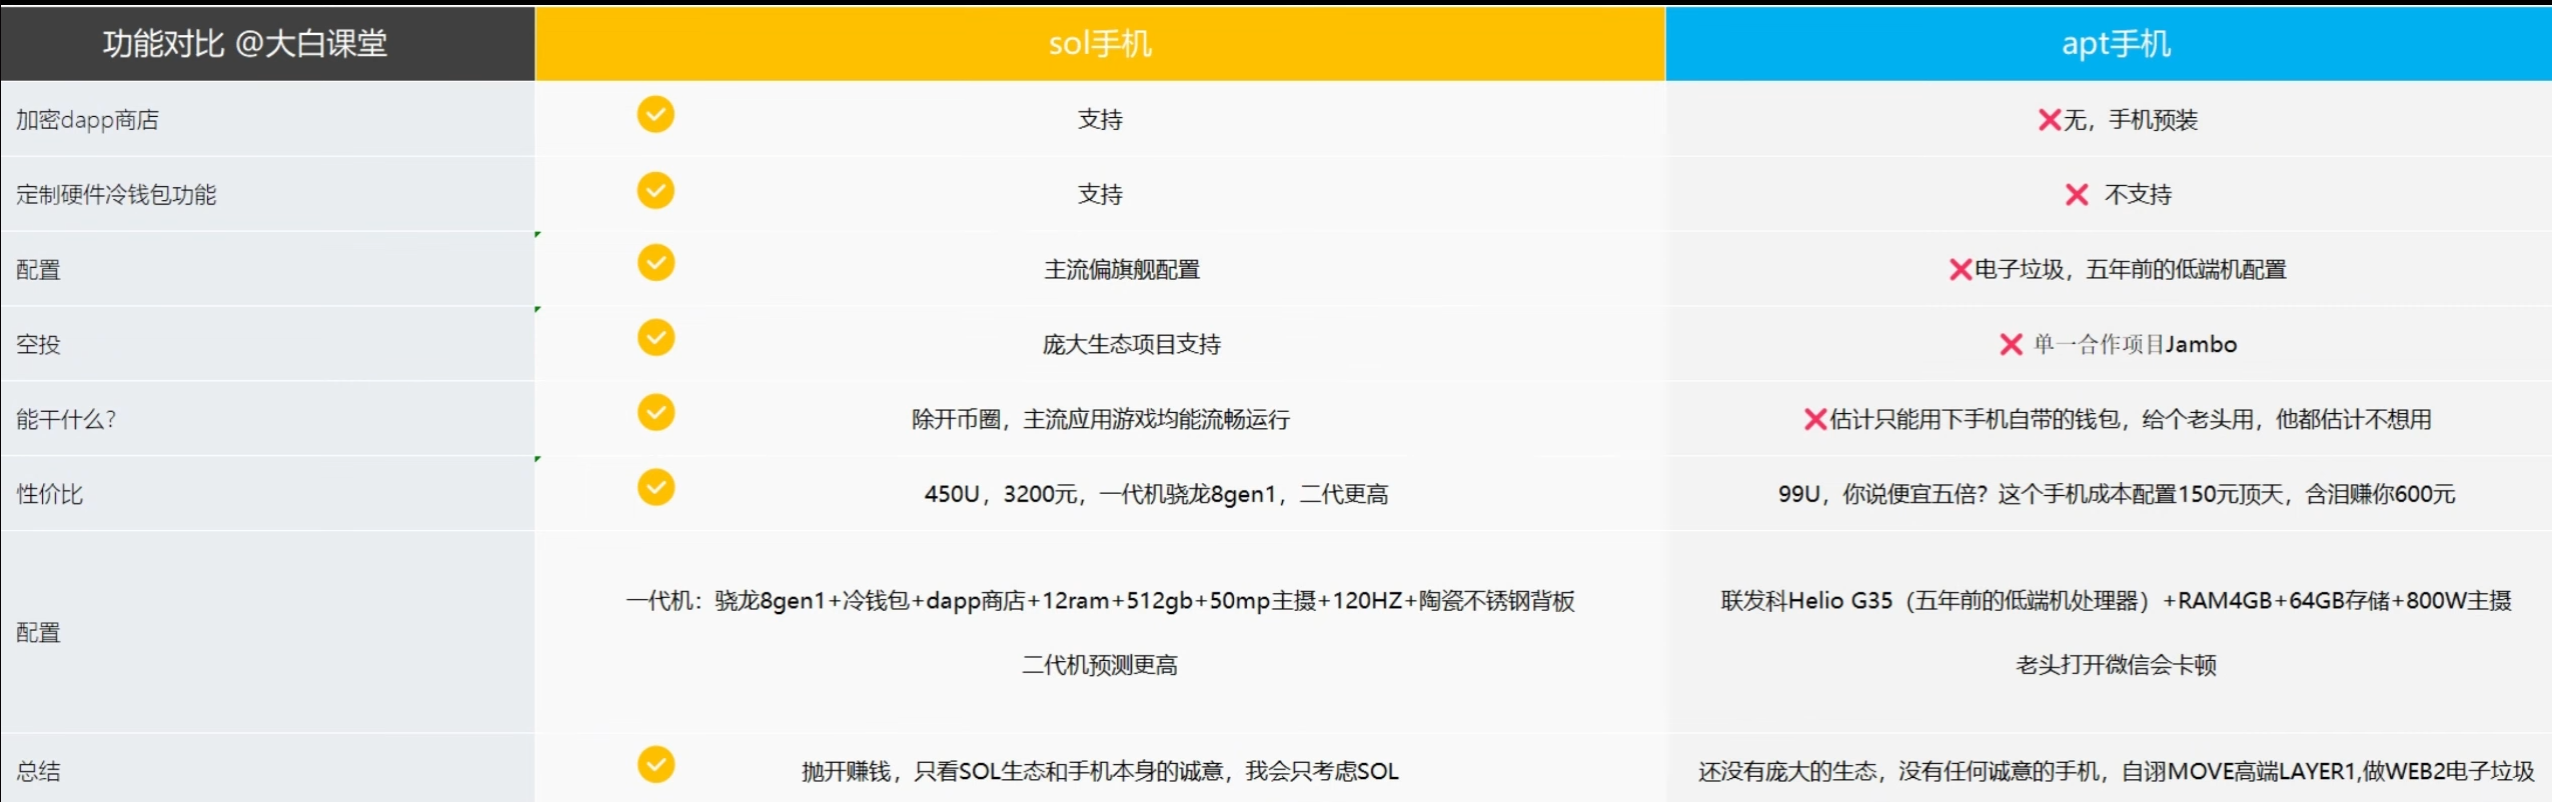
Task: Click the 电子垃圾，五年前的低端机配置 text
Action: tap(2130, 270)
